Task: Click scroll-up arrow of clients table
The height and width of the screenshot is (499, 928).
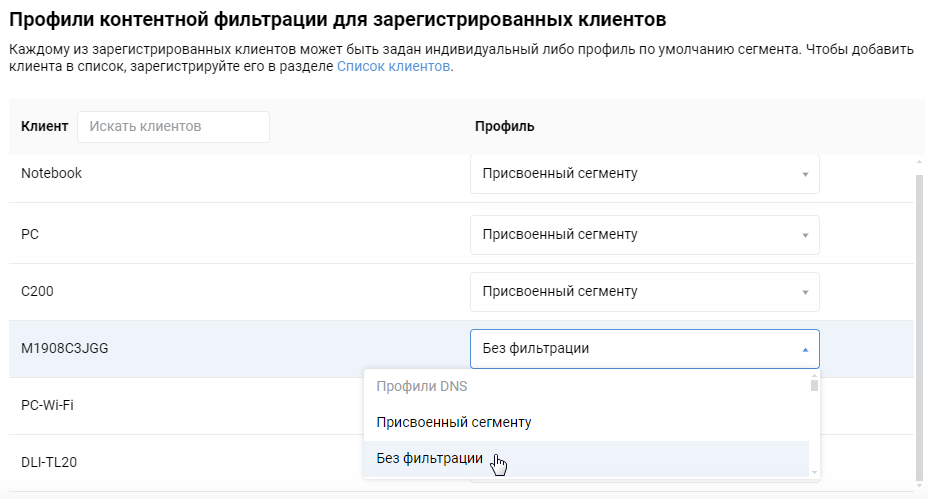Action: click(919, 161)
